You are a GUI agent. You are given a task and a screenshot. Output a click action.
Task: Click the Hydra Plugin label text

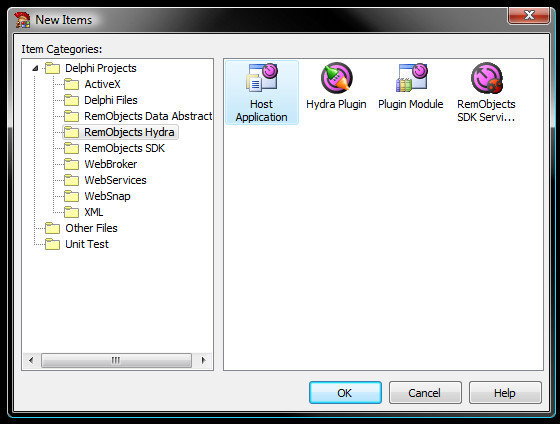(x=336, y=104)
